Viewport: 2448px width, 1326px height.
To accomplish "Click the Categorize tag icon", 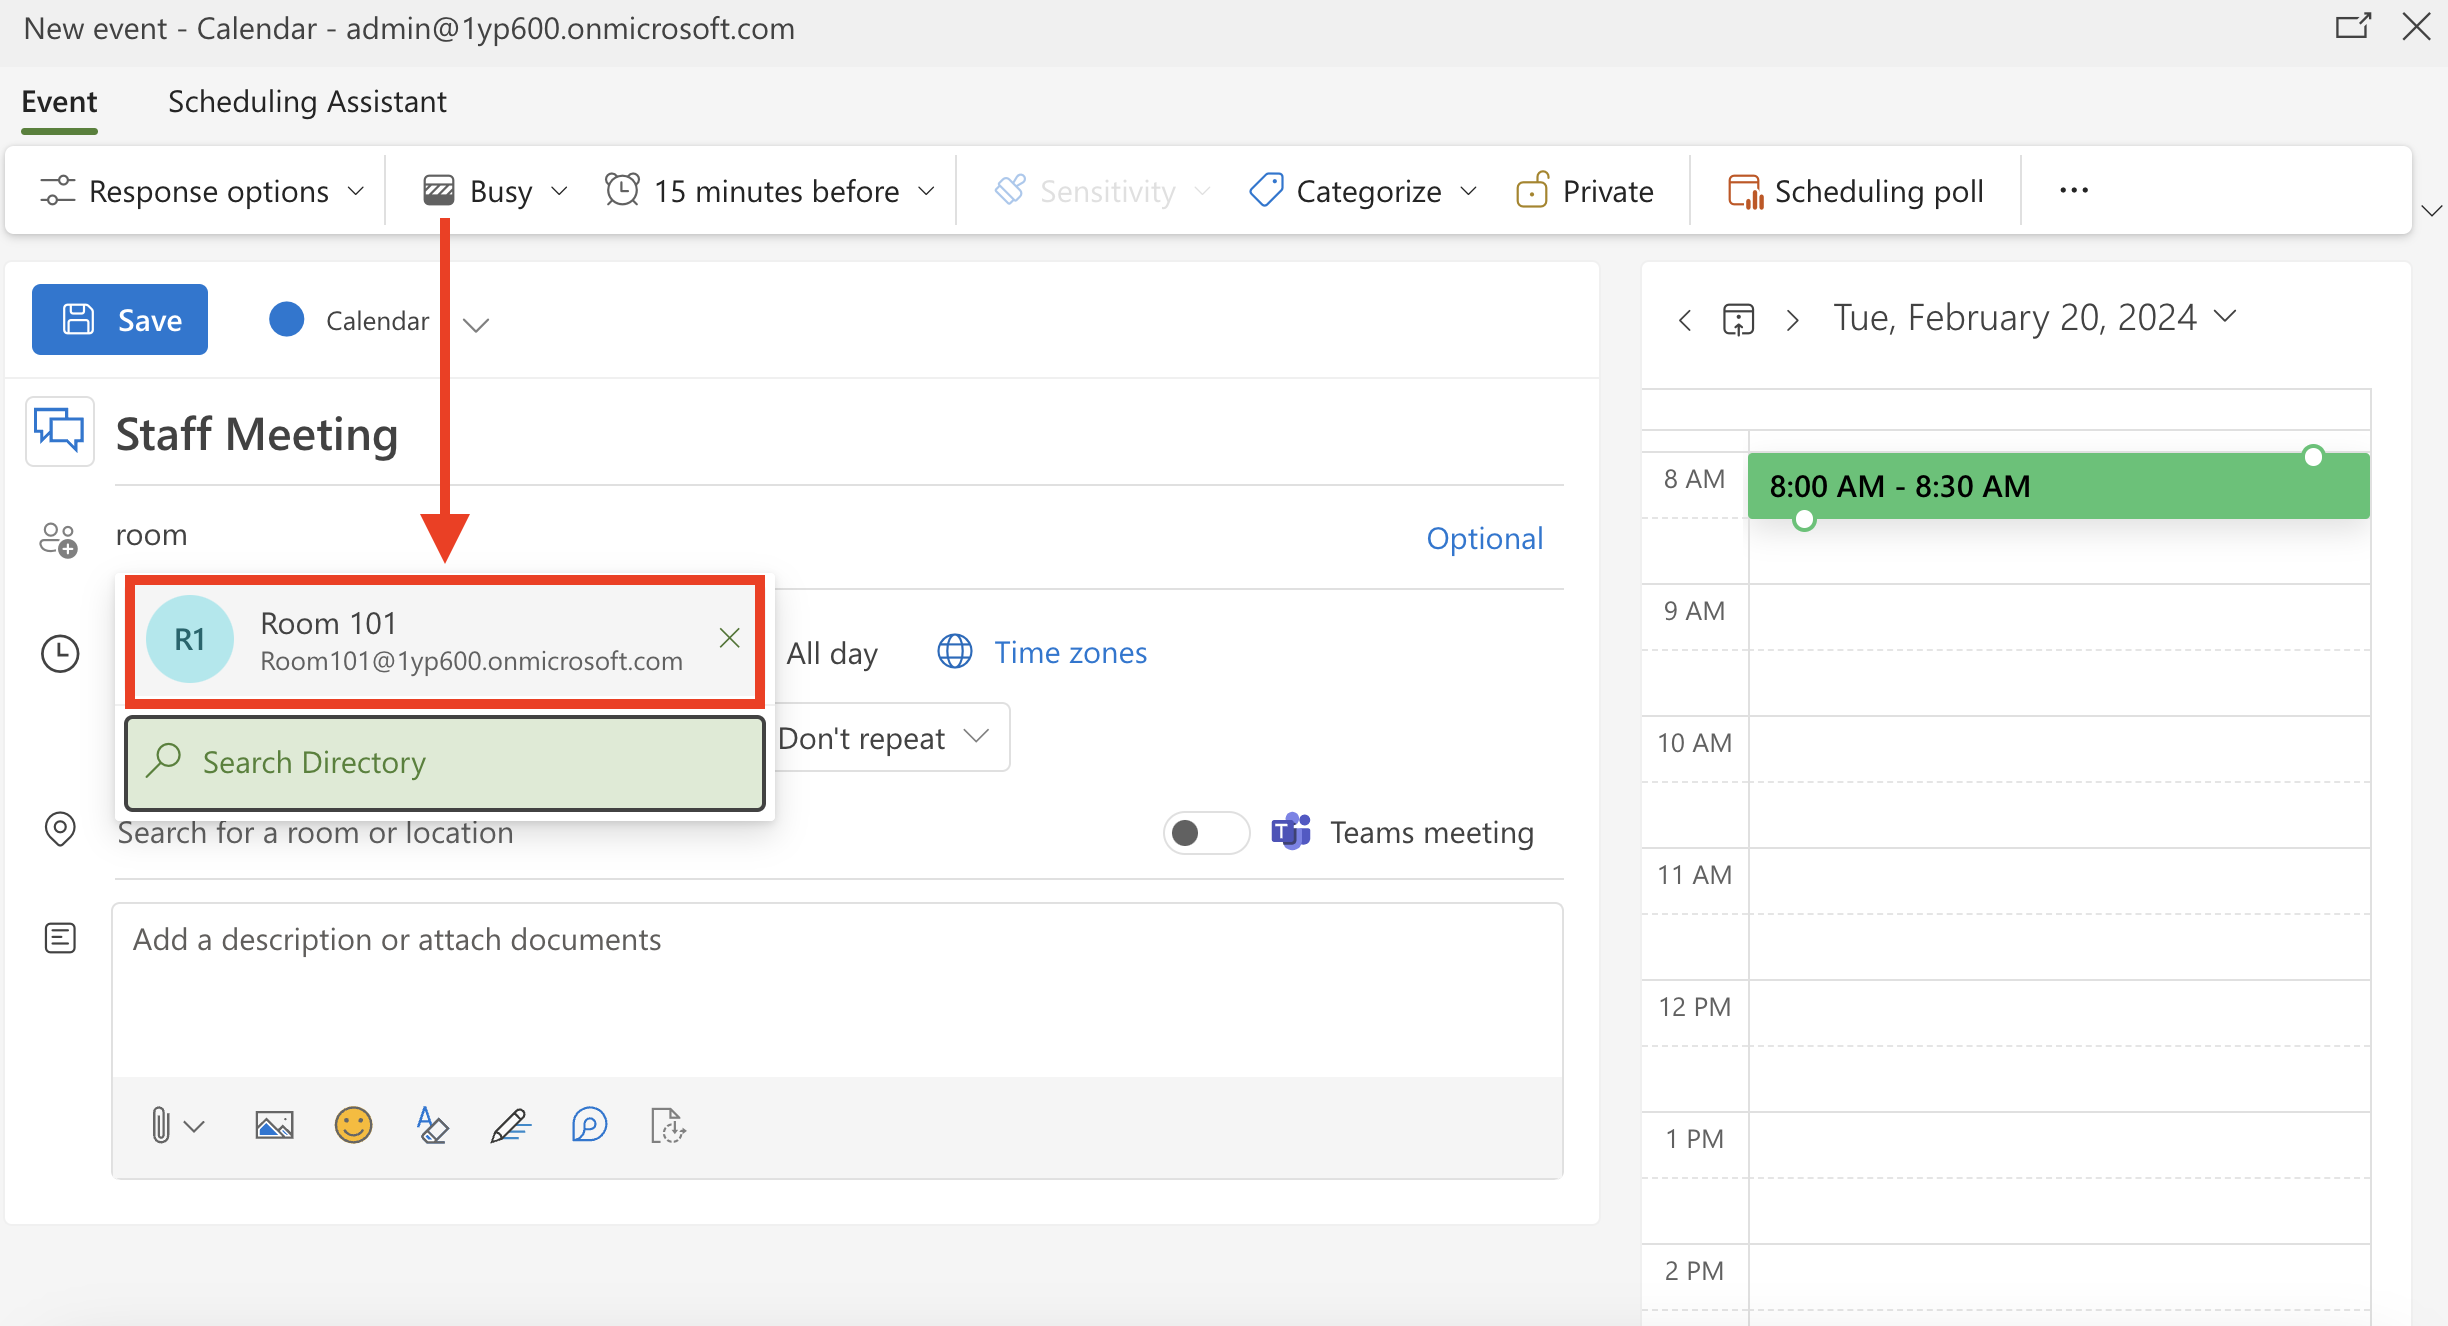I will (x=1266, y=190).
